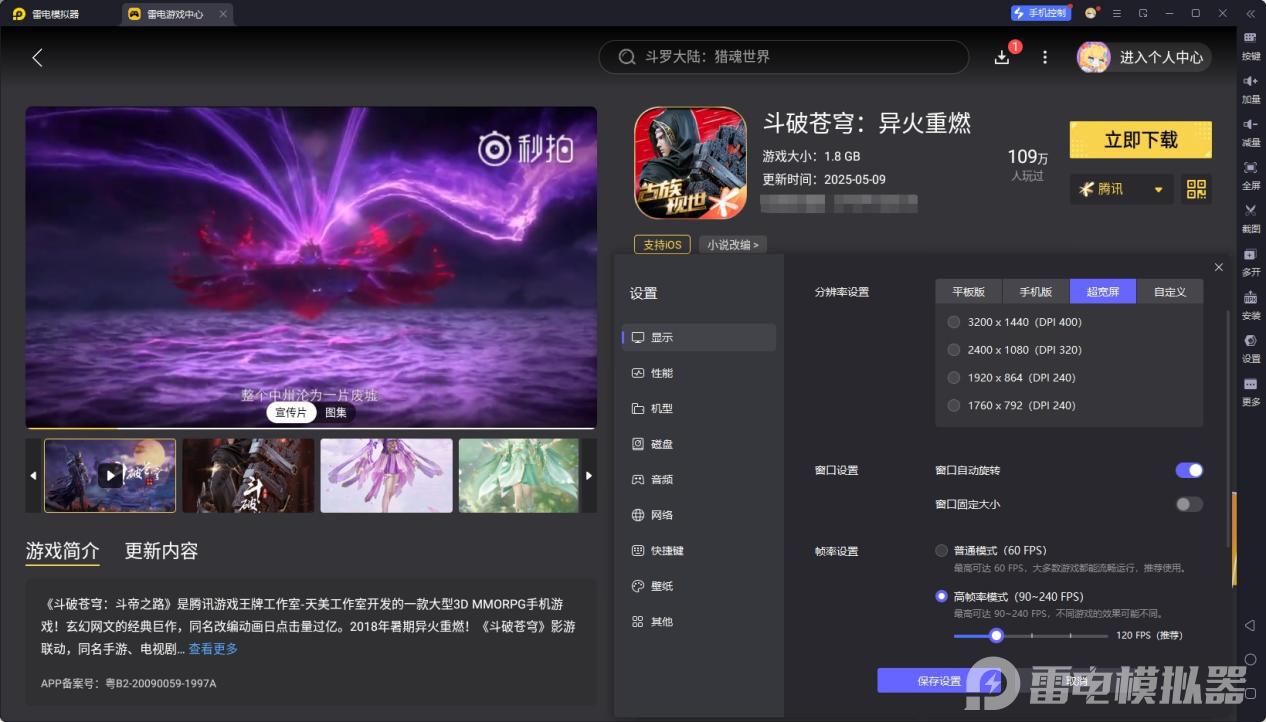Open the 快捷键 settings section

pos(699,551)
